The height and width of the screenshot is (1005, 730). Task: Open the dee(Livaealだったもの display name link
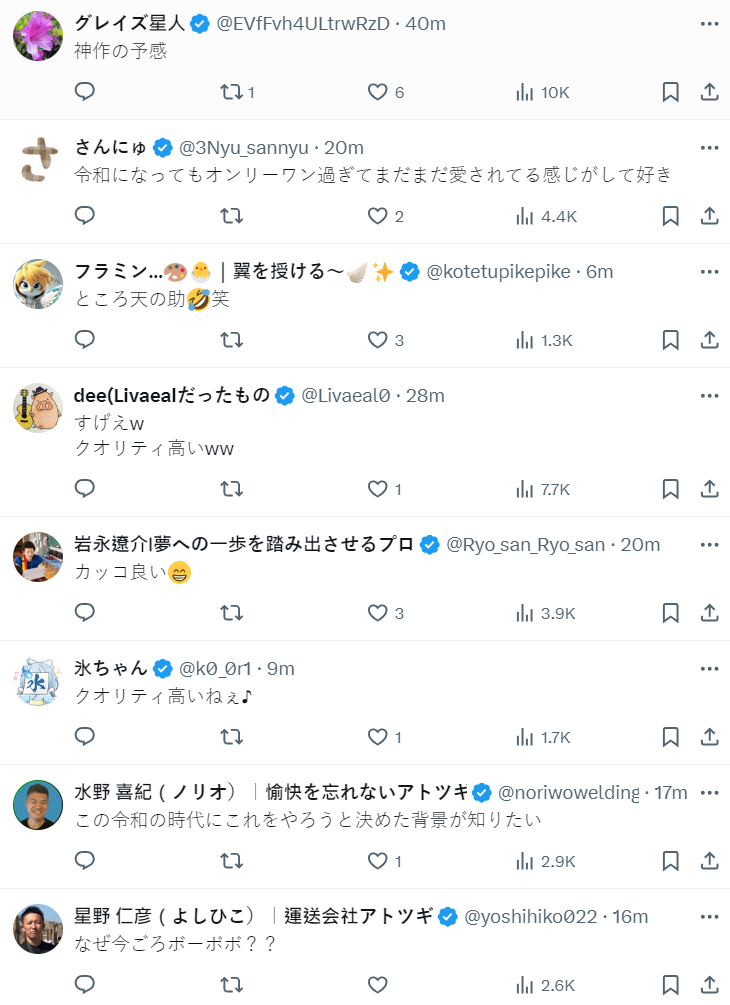point(172,395)
